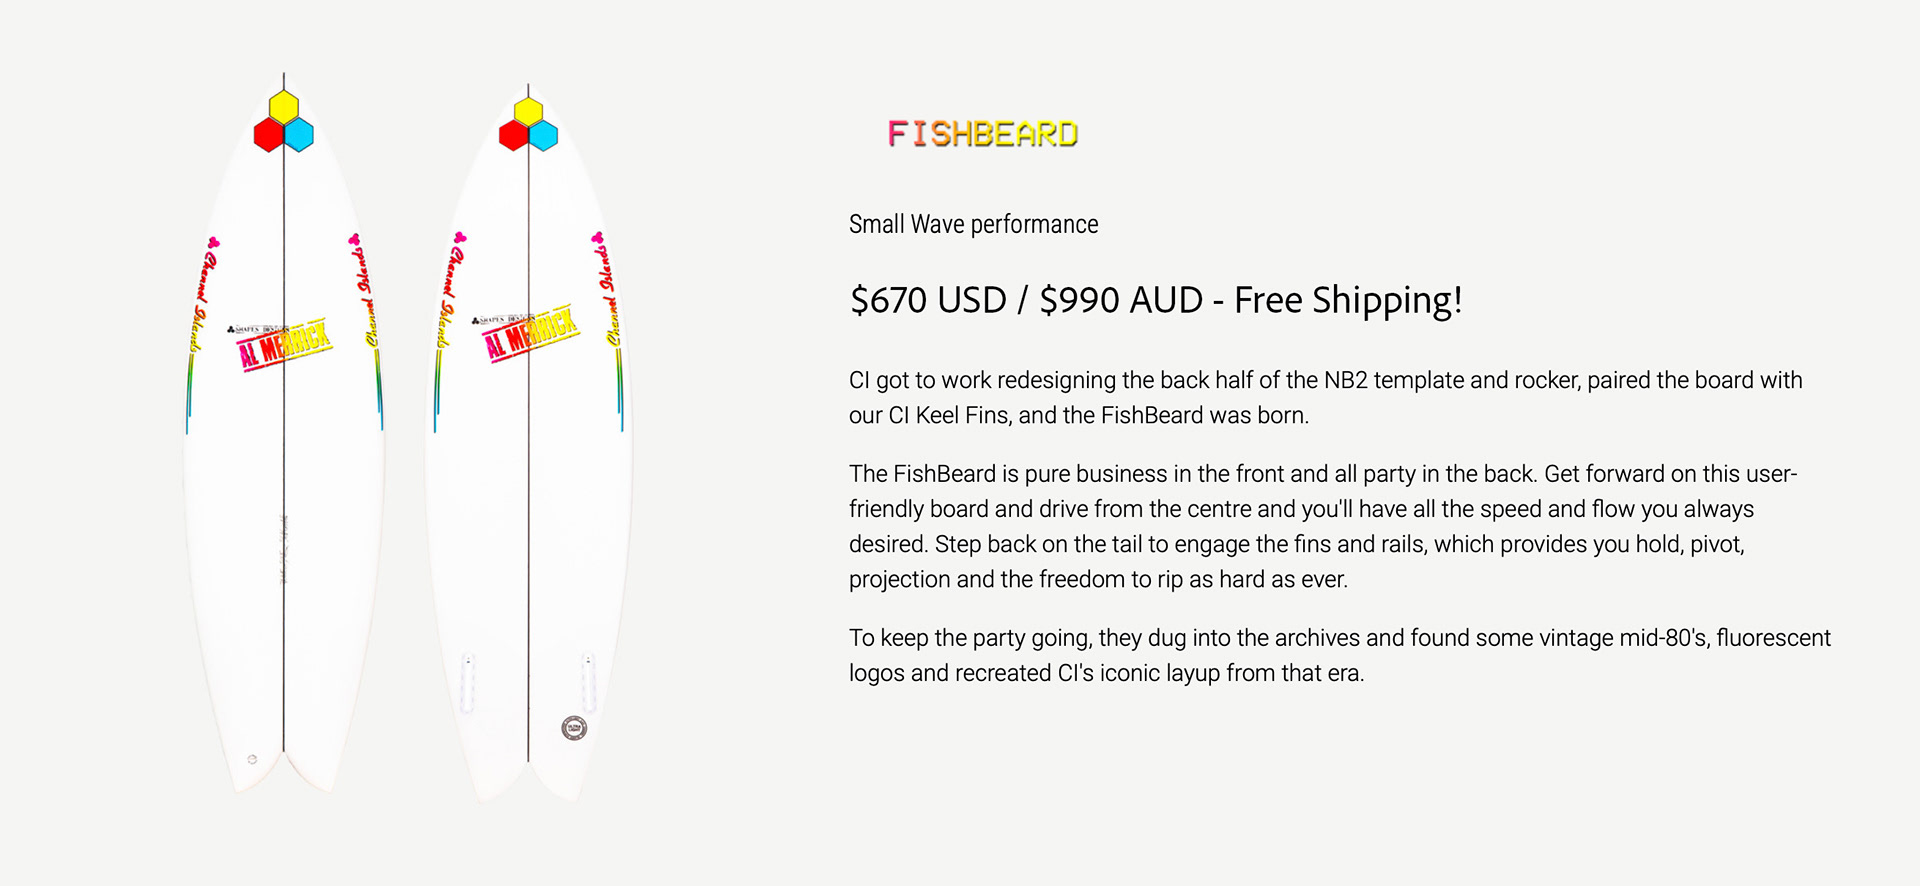
Task: Click the leash plug on left board tail
Action: 252,759
